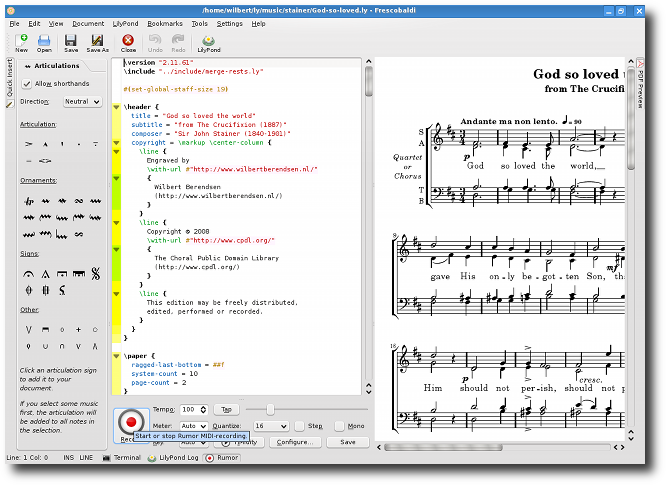Click the Save button in Rumor panel

(348, 442)
